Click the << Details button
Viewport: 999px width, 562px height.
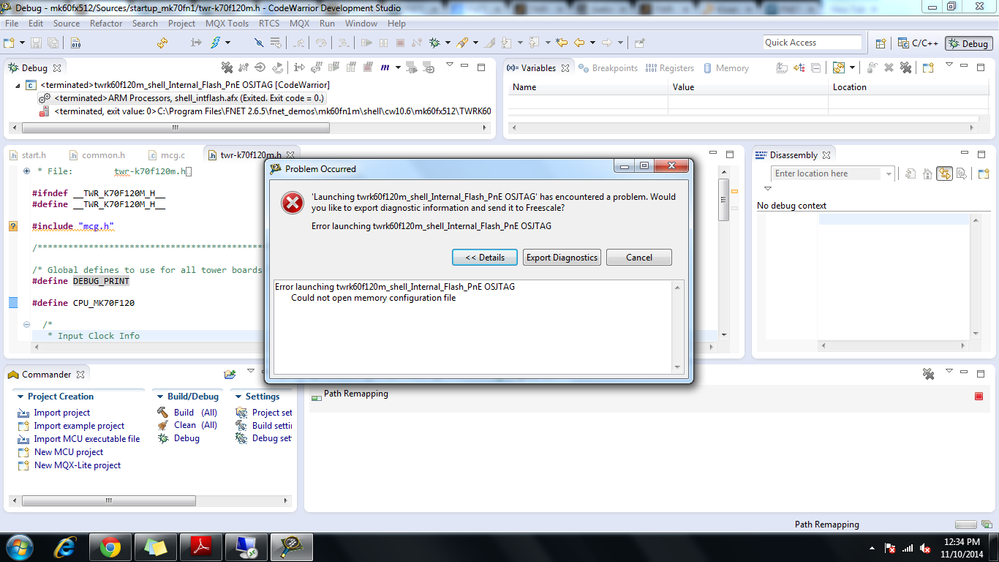click(x=485, y=257)
